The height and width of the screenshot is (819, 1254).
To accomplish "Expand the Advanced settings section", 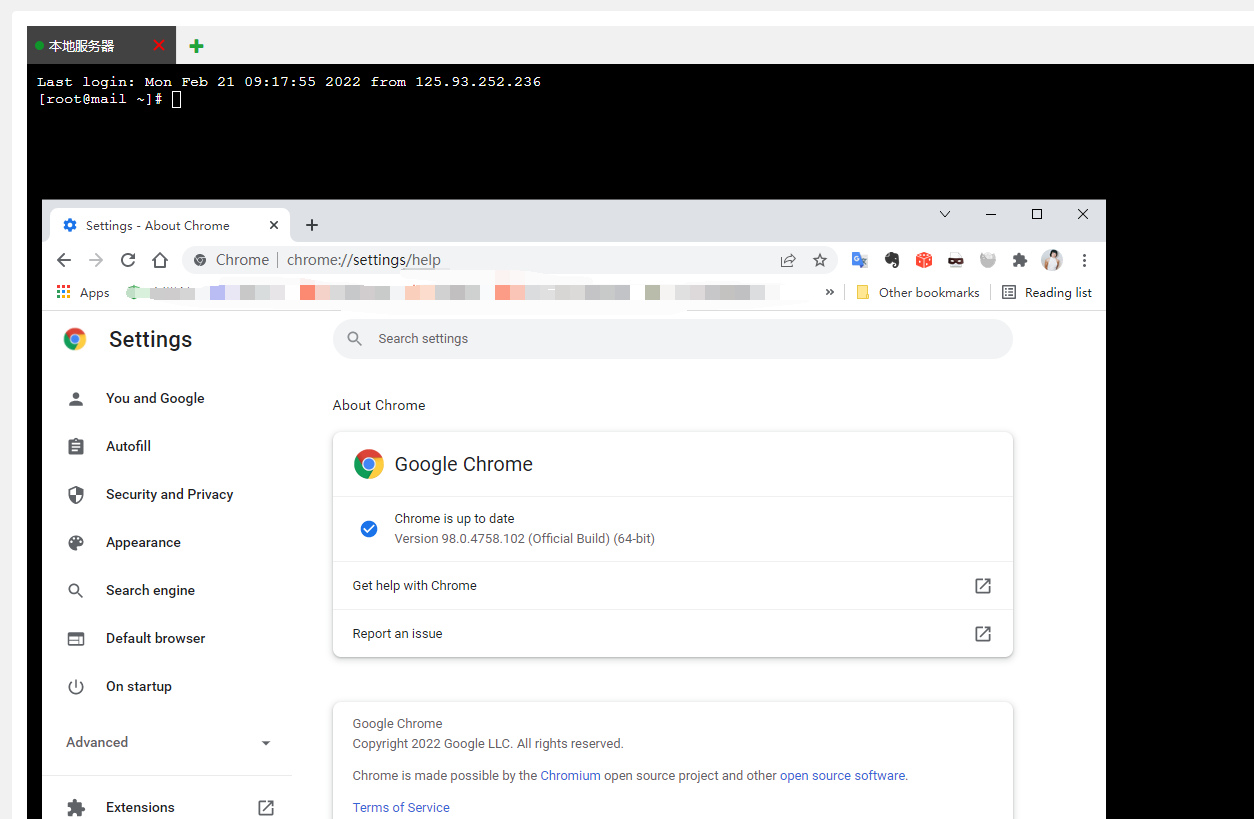I will pyautogui.click(x=168, y=742).
